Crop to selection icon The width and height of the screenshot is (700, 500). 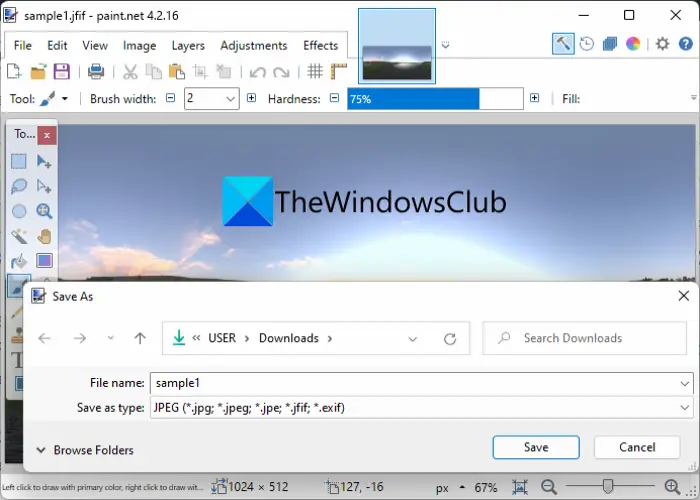click(x=200, y=71)
